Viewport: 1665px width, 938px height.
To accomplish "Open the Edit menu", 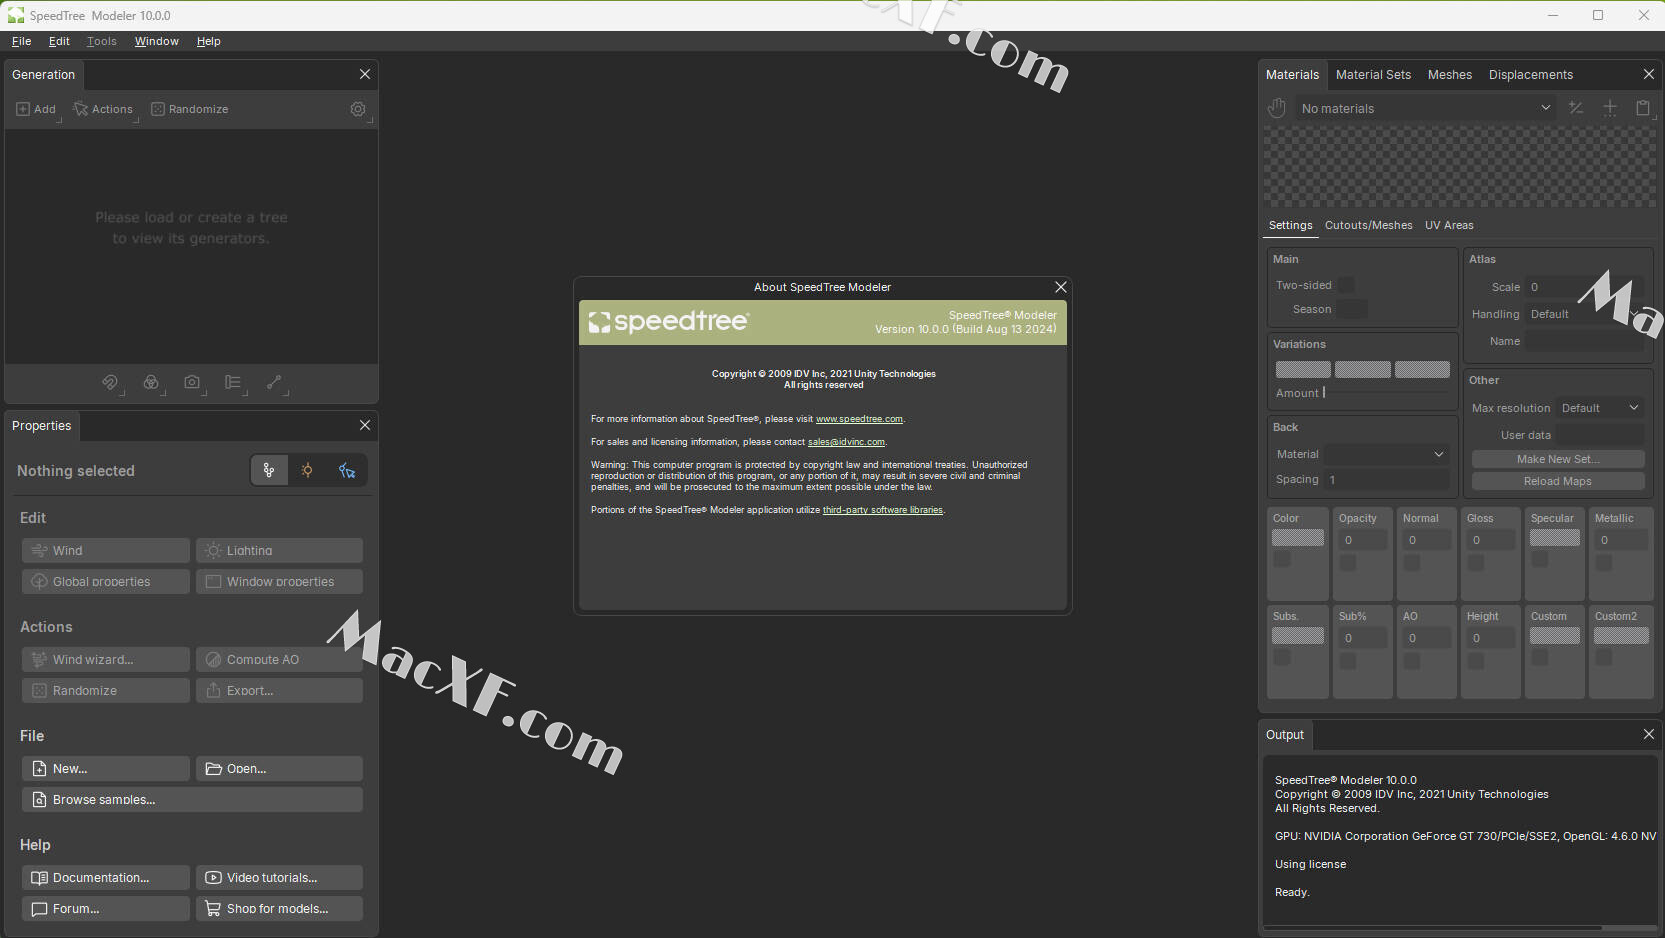I will [x=59, y=41].
